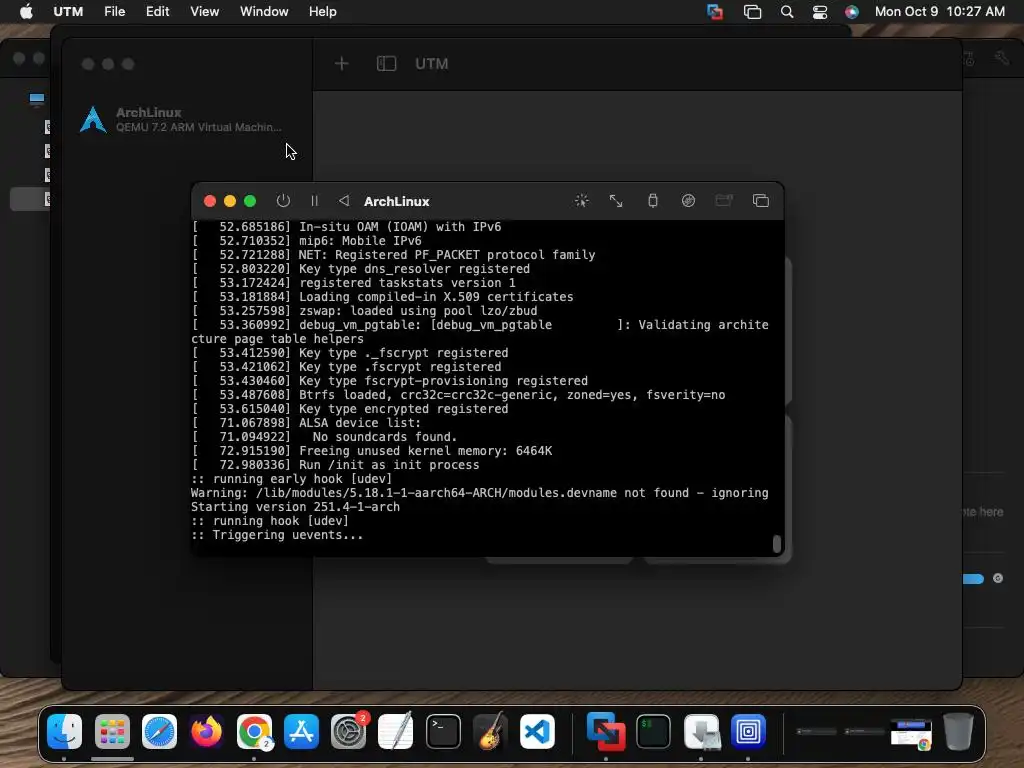Screen dimensions: 1024x768
Task: Click the date and time in menu bar
Action: (940, 12)
